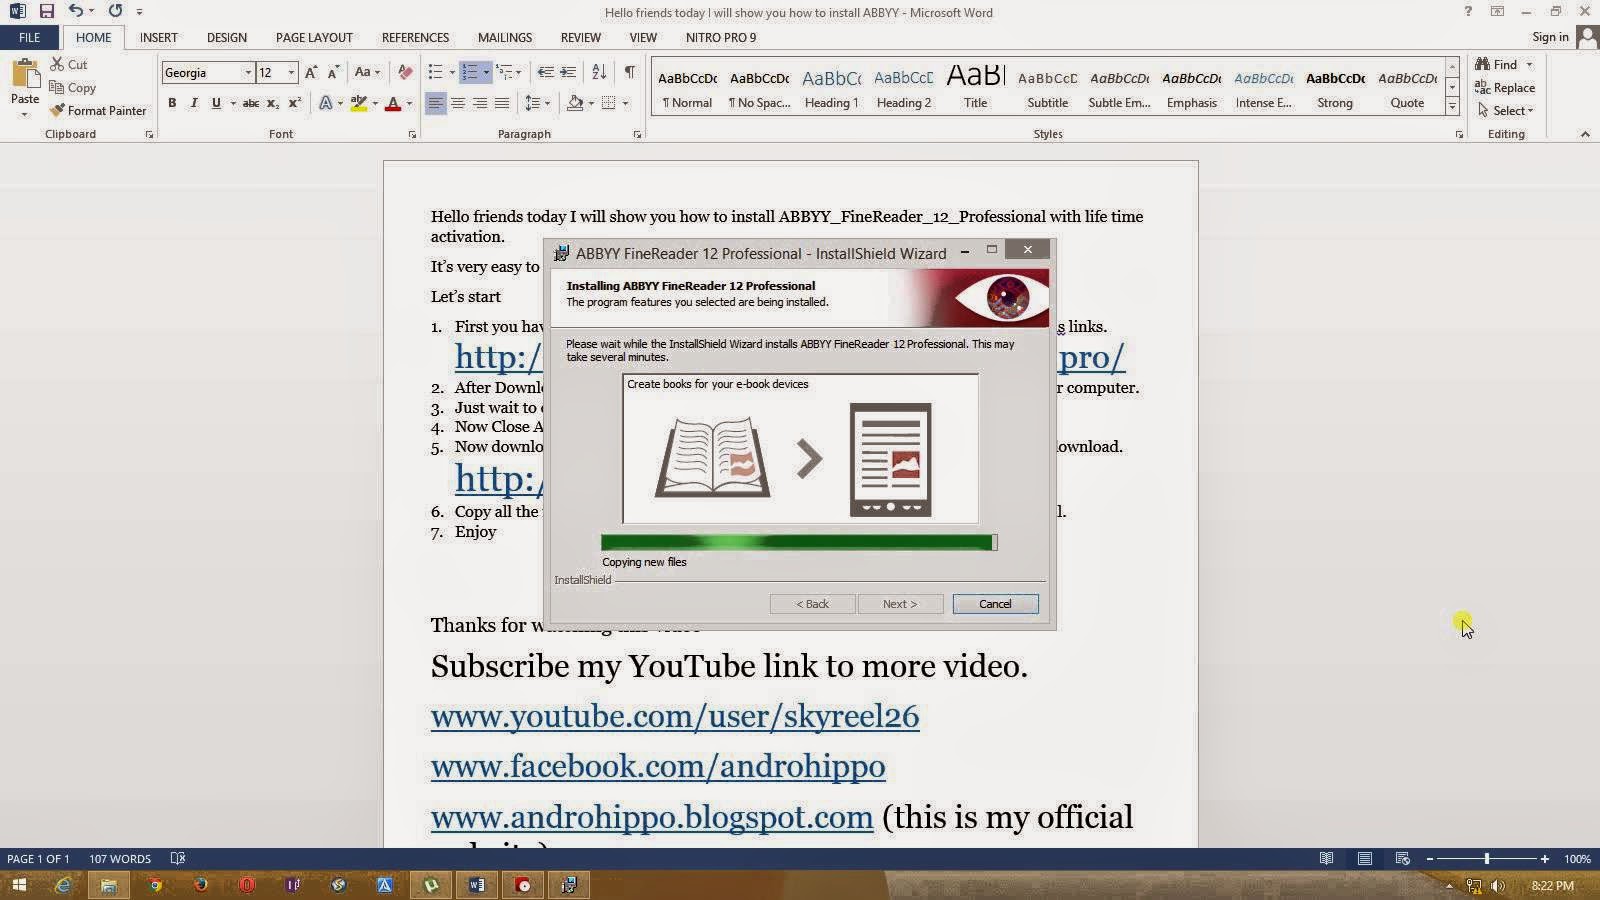Screen dimensions: 1600x900
Task: Click the Copy command
Action: point(73,87)
